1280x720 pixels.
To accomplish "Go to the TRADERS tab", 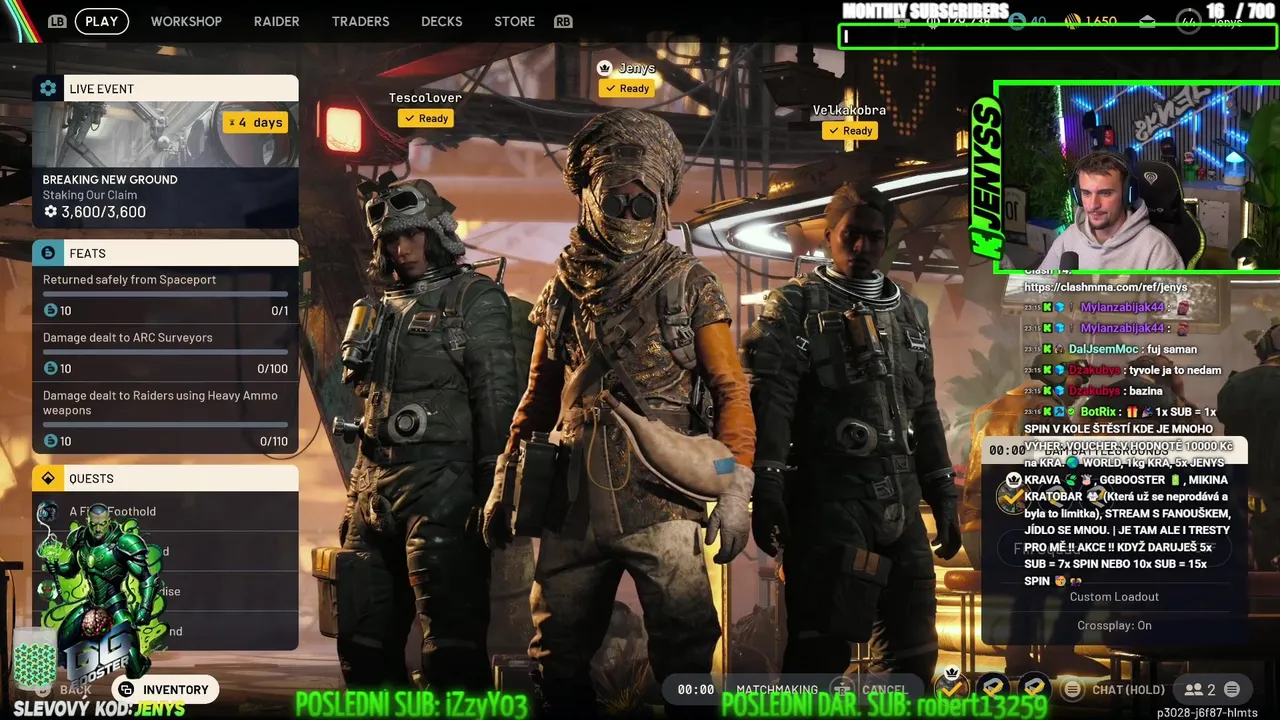I will [360, 21].
